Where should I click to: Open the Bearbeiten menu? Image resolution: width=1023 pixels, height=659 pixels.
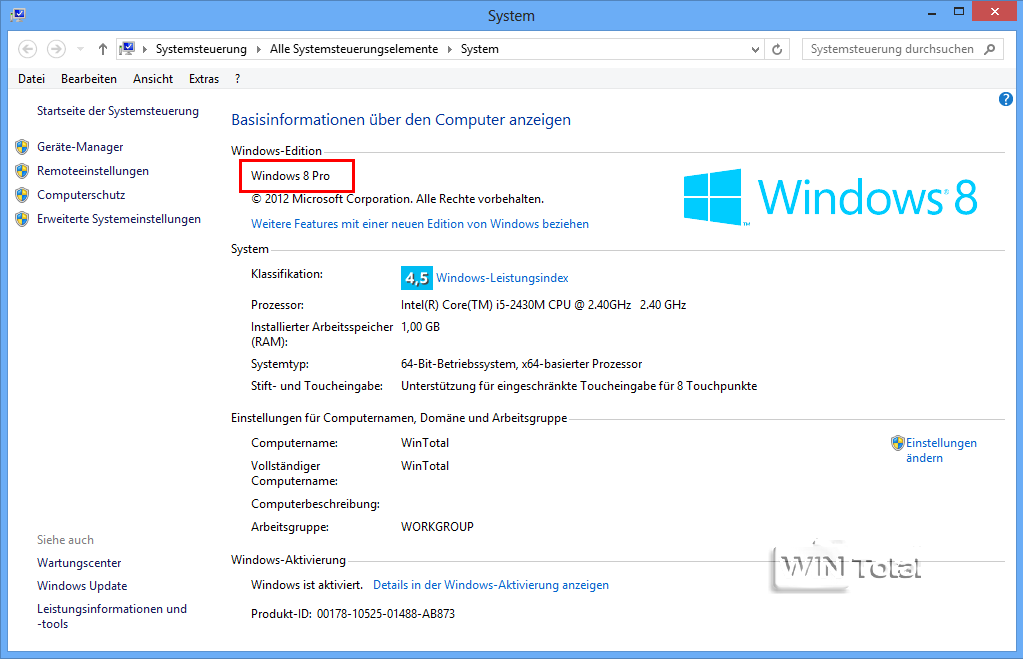click(89, 79)
